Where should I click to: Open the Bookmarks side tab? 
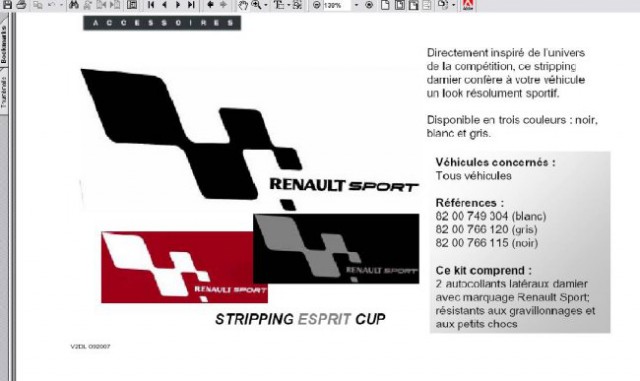point(4,44)
